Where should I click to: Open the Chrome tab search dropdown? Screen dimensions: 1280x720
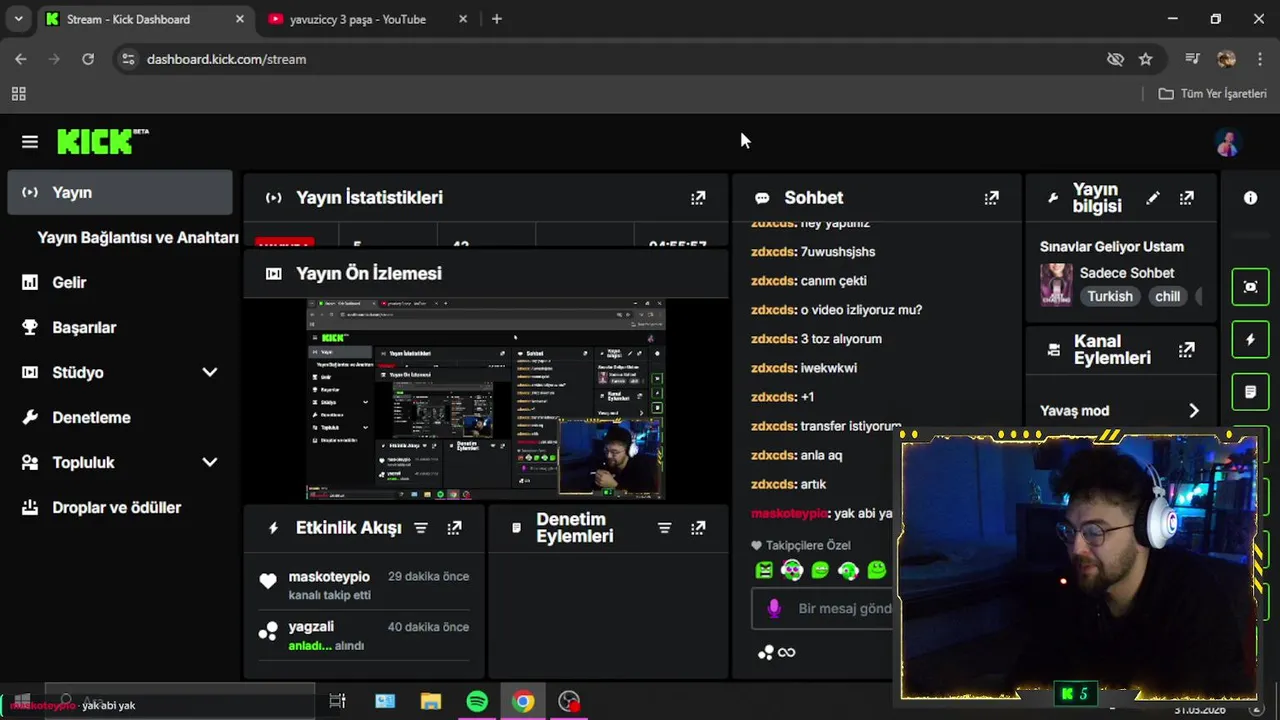pos(18,19)
